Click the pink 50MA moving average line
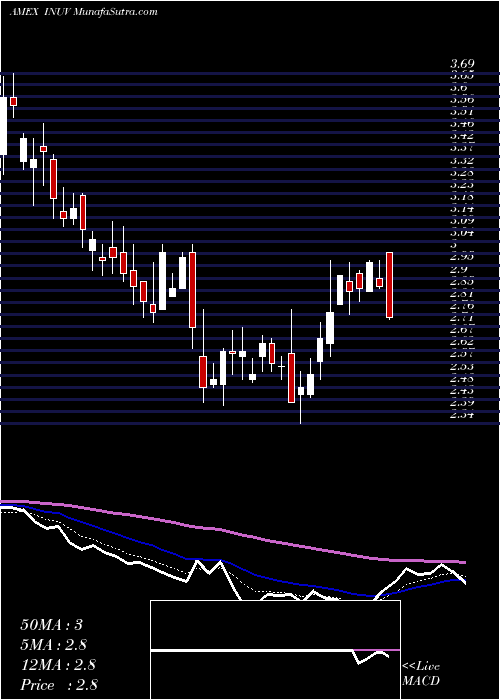 coord(232,531)
